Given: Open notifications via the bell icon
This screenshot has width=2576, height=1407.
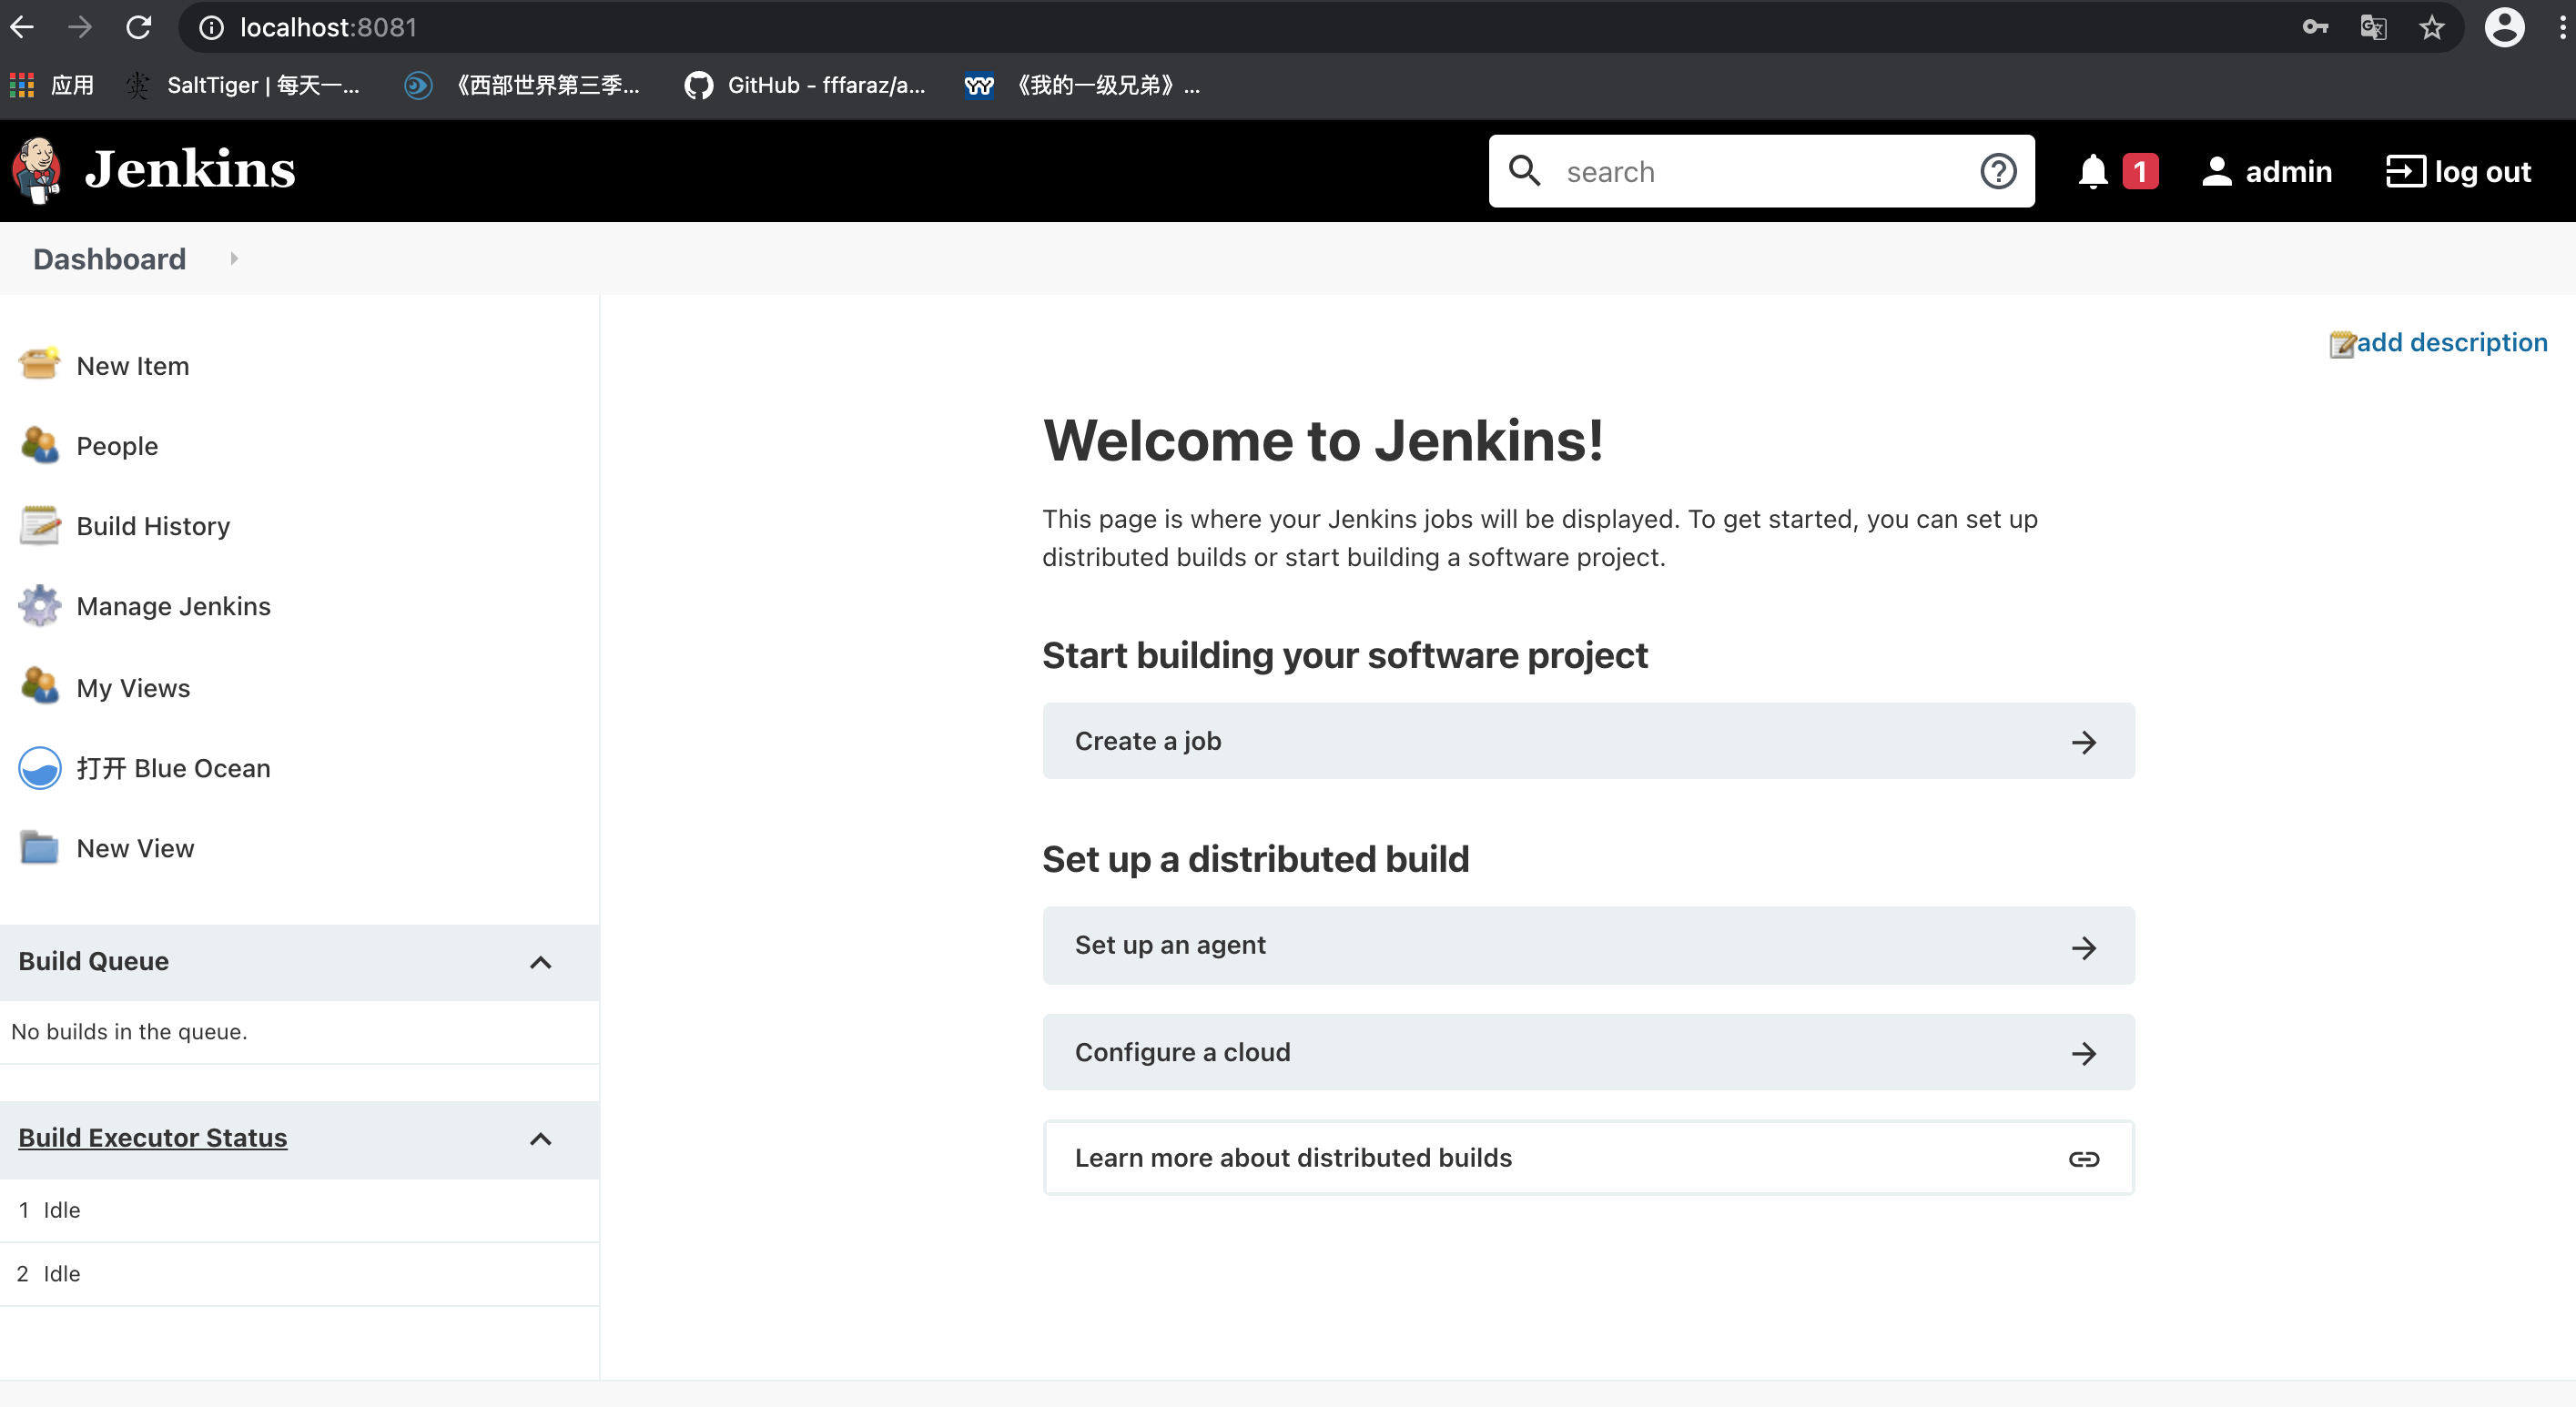Looking at the screenshot, I should [2092, 172].
